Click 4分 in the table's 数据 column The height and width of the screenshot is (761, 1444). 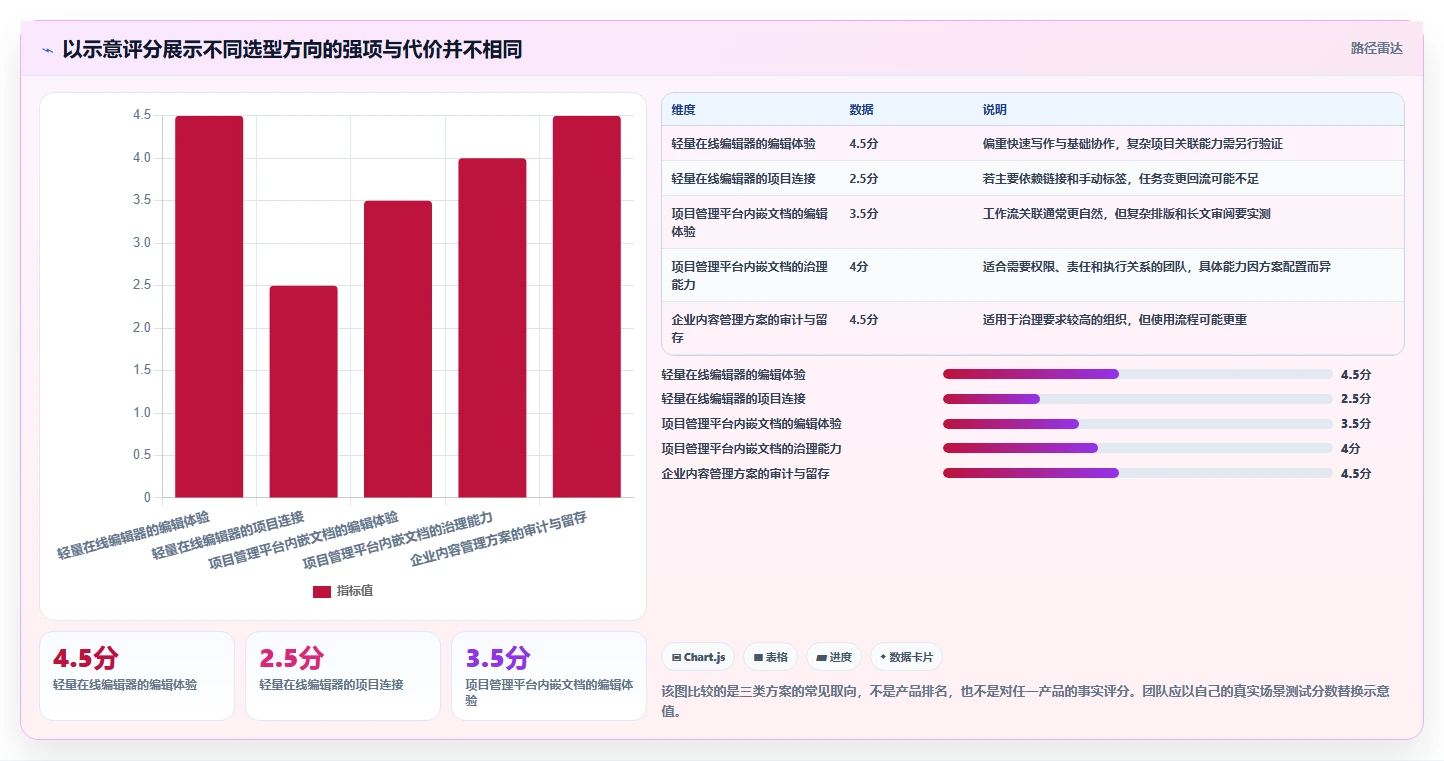(859, 267)
